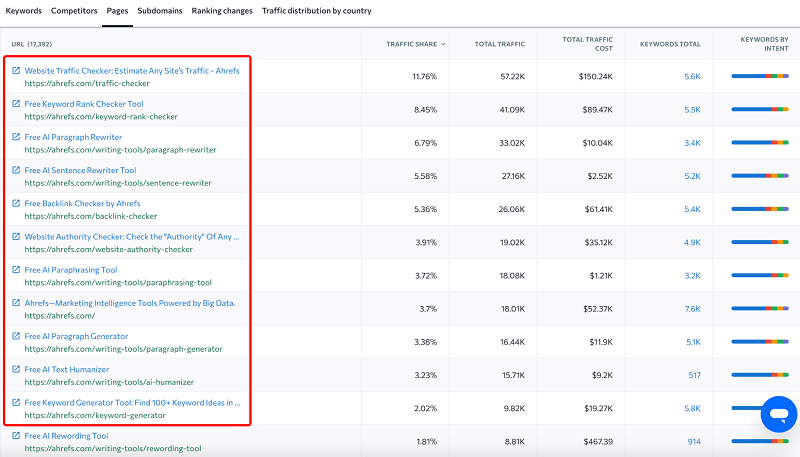The image size is (800, 457).
Task: Click traffic cost value $61.41K
Action: (598, 209)
